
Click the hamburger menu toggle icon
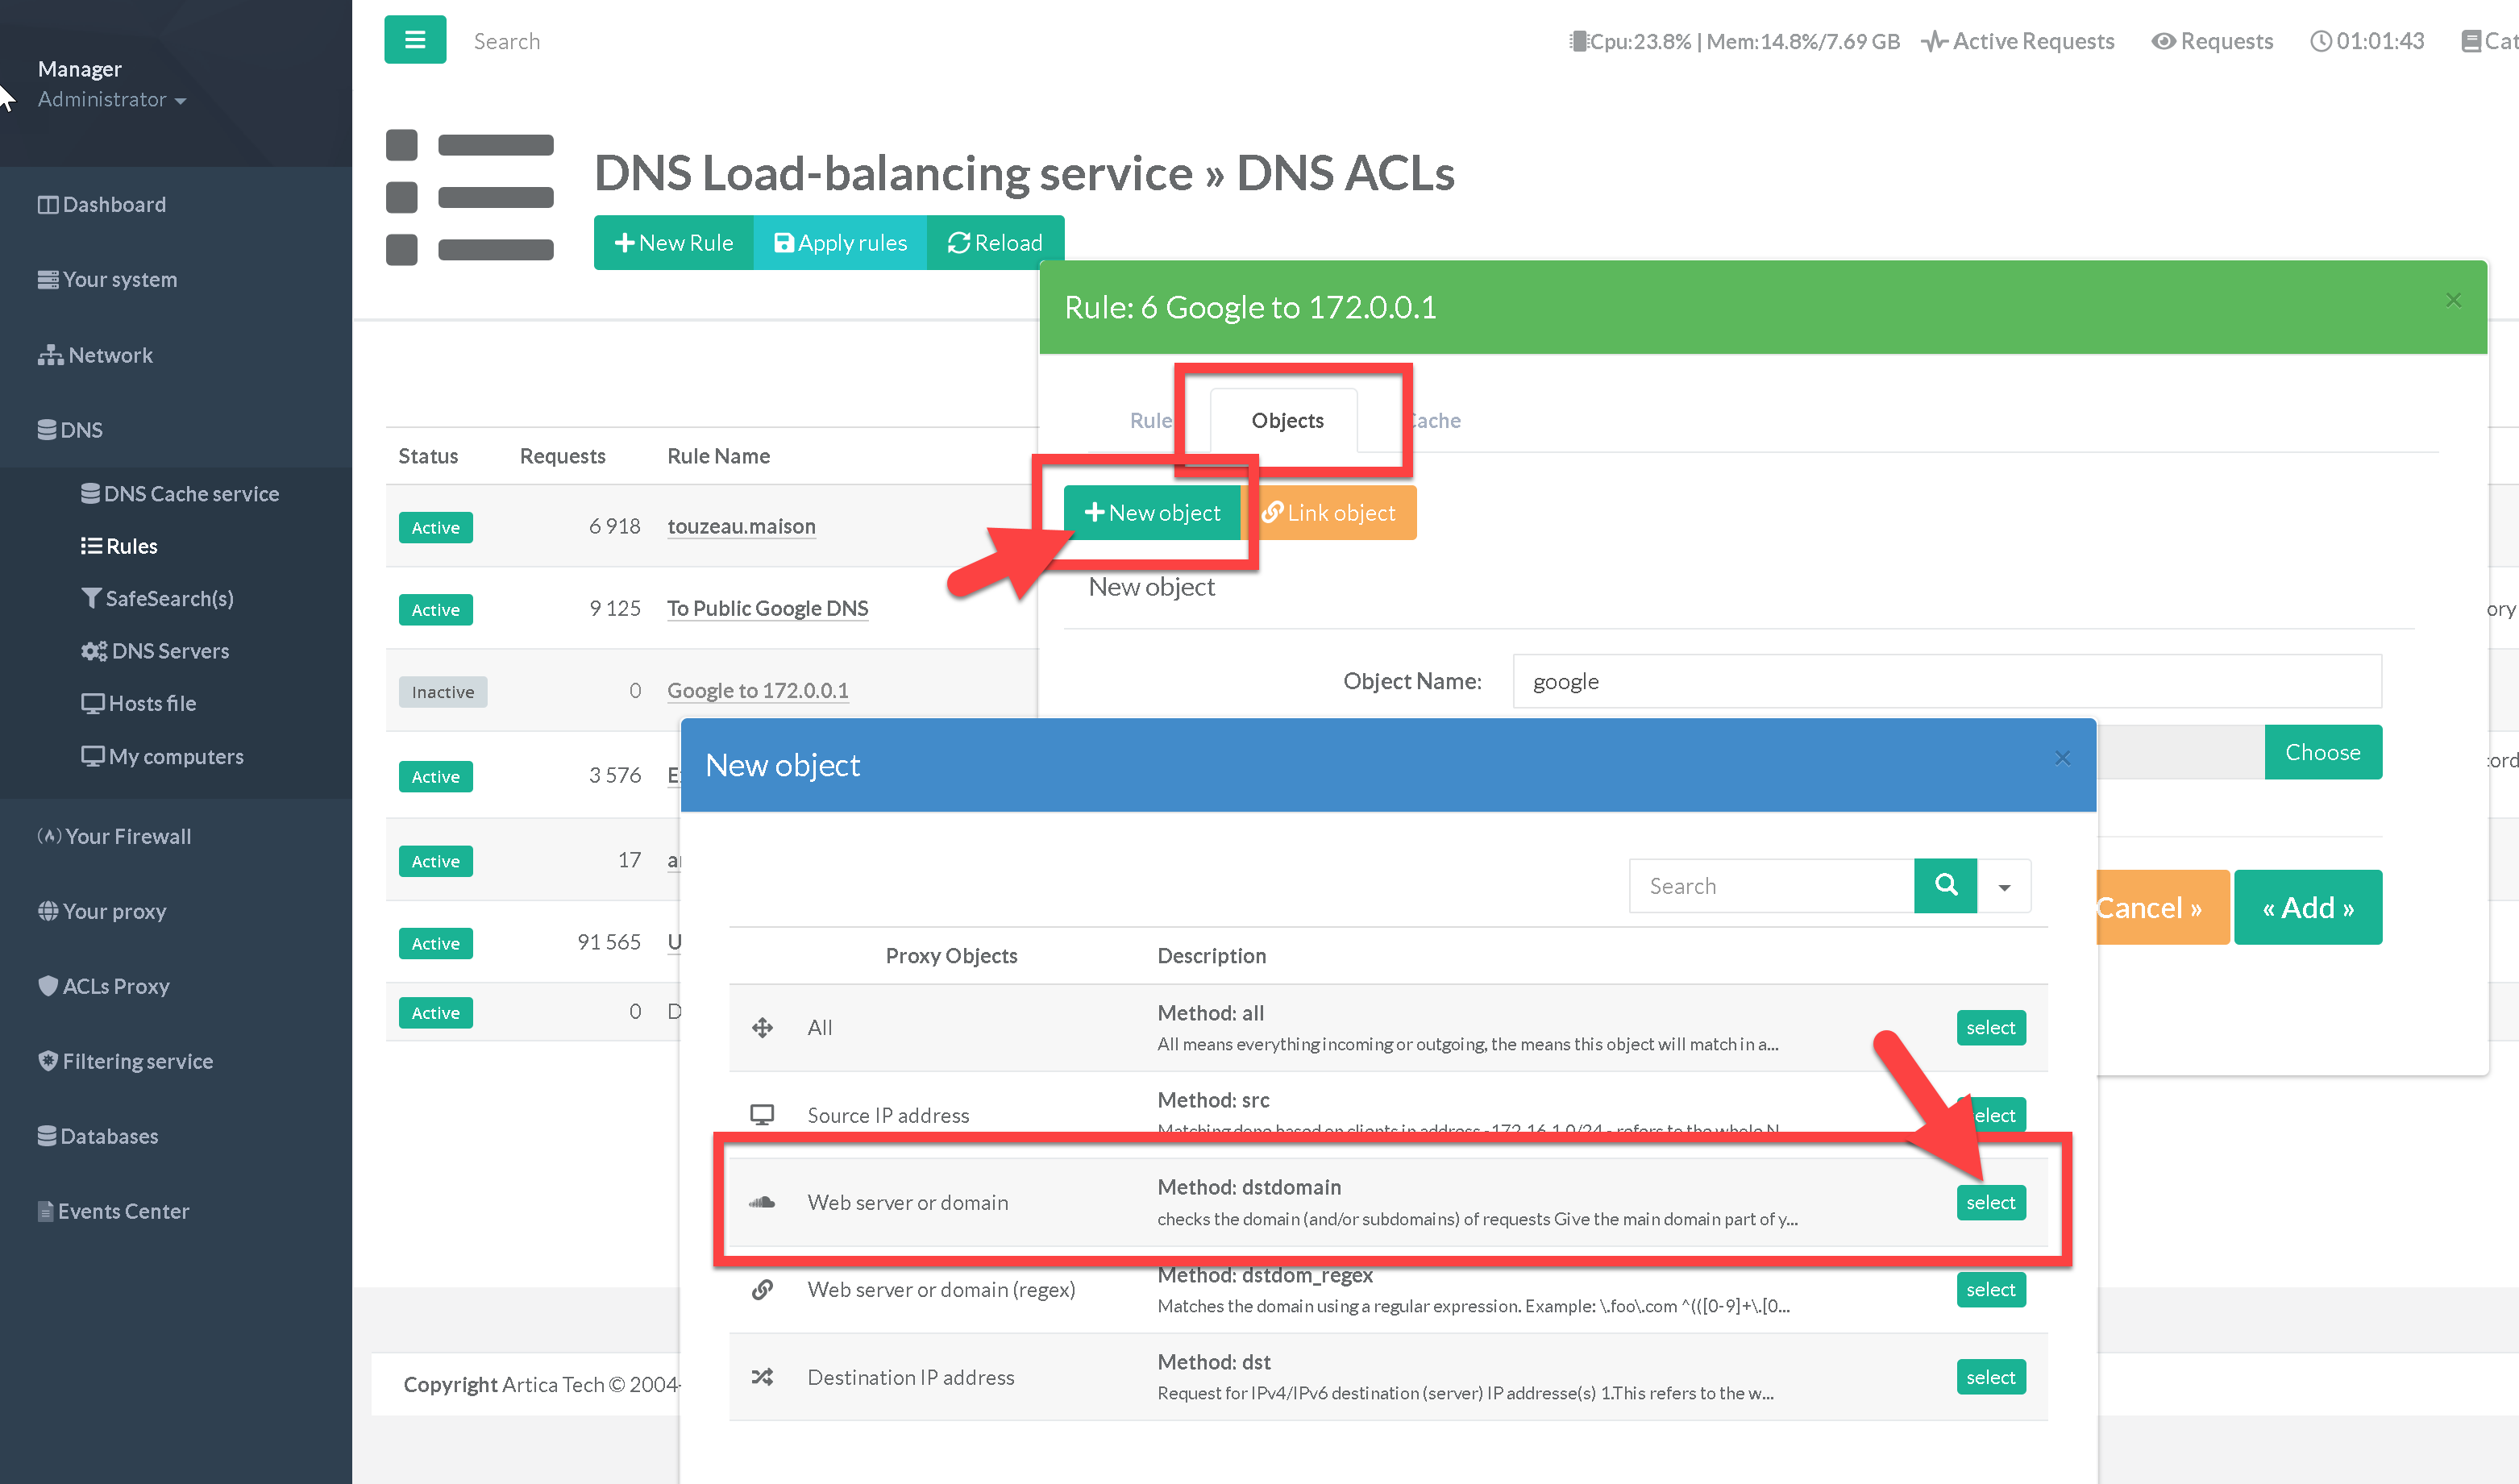click(415, 40)
